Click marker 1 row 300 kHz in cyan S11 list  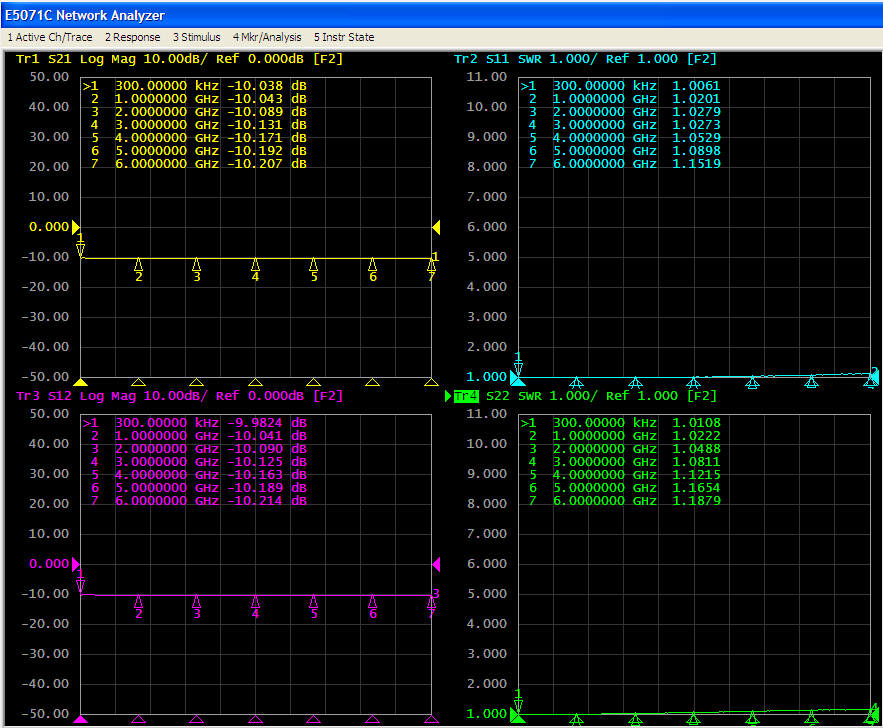click(x=620, y=86)
